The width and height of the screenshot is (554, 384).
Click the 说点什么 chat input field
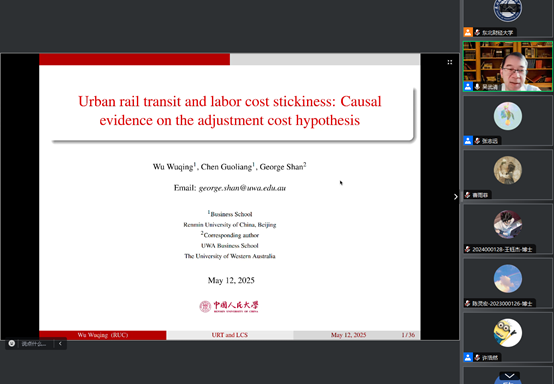34,344
